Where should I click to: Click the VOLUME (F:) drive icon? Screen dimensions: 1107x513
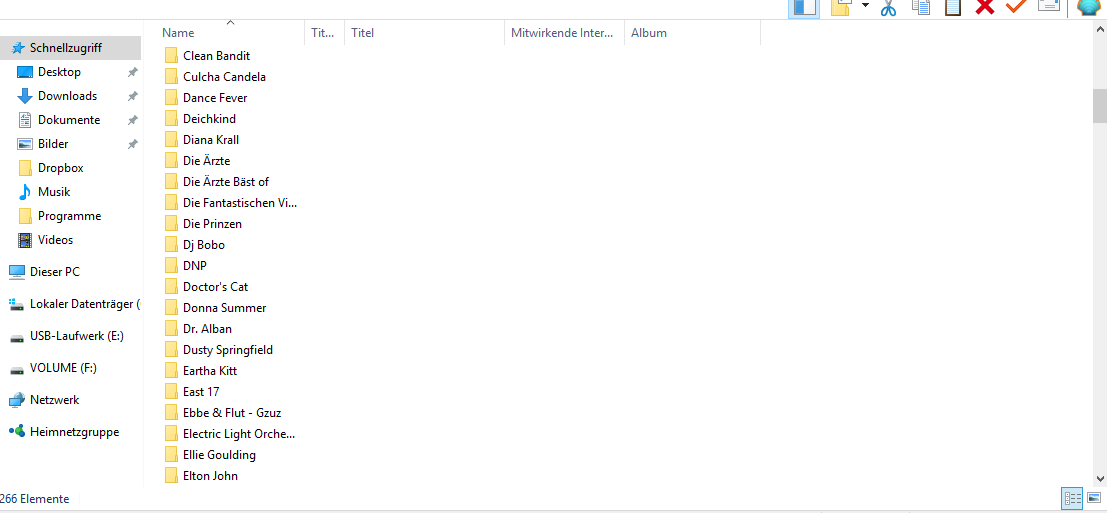tap(17, 369)
